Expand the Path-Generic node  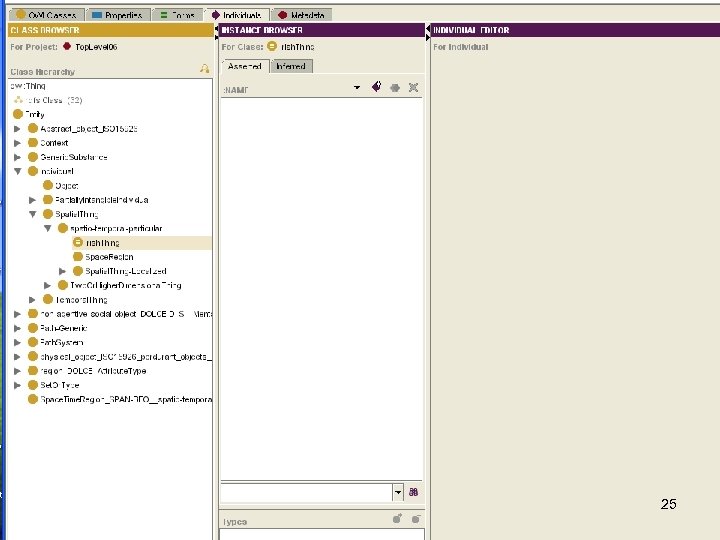17,328
